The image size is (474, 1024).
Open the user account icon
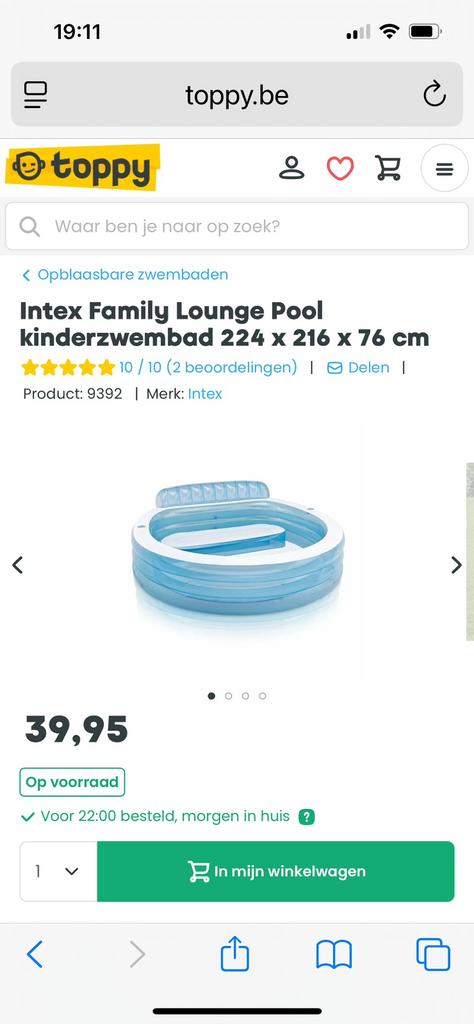point(292,168)
